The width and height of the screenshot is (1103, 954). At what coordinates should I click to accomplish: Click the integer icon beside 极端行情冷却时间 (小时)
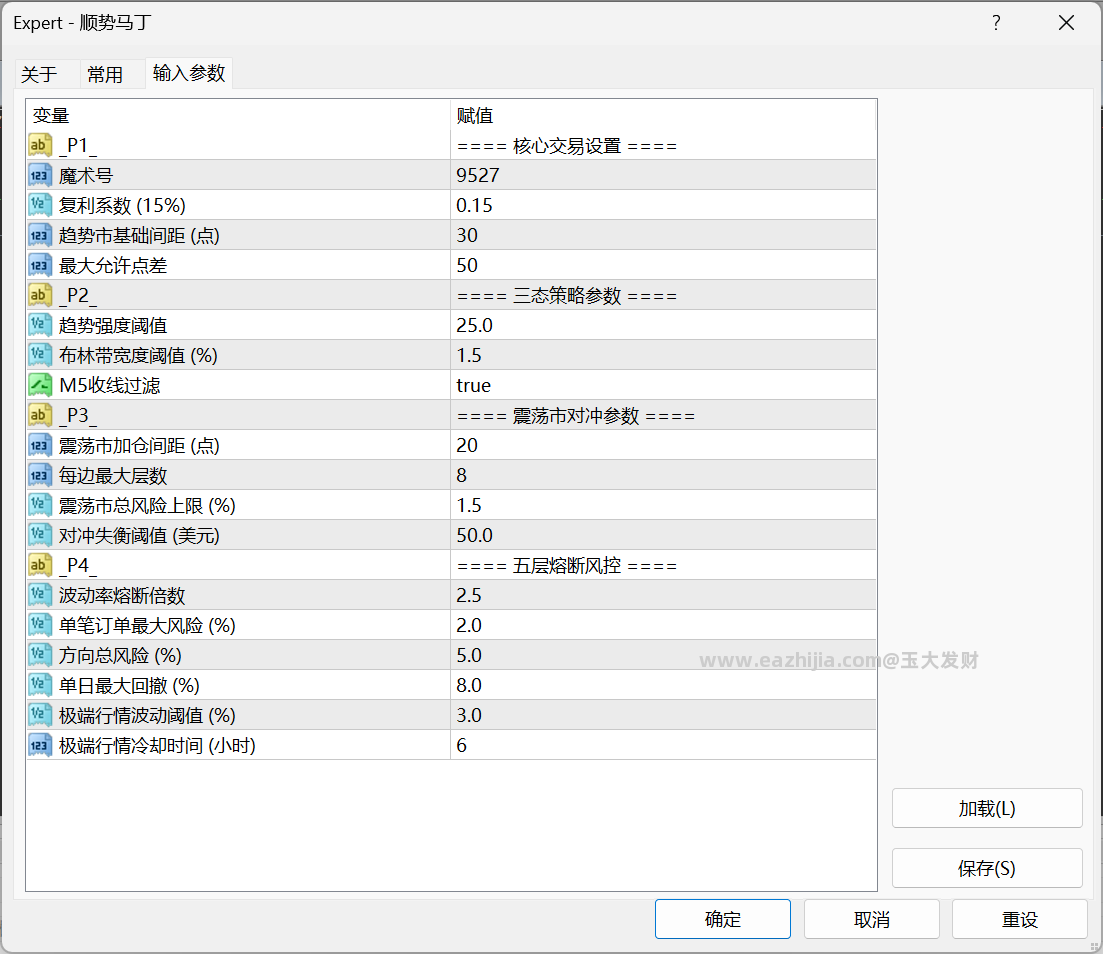point(39,745)
